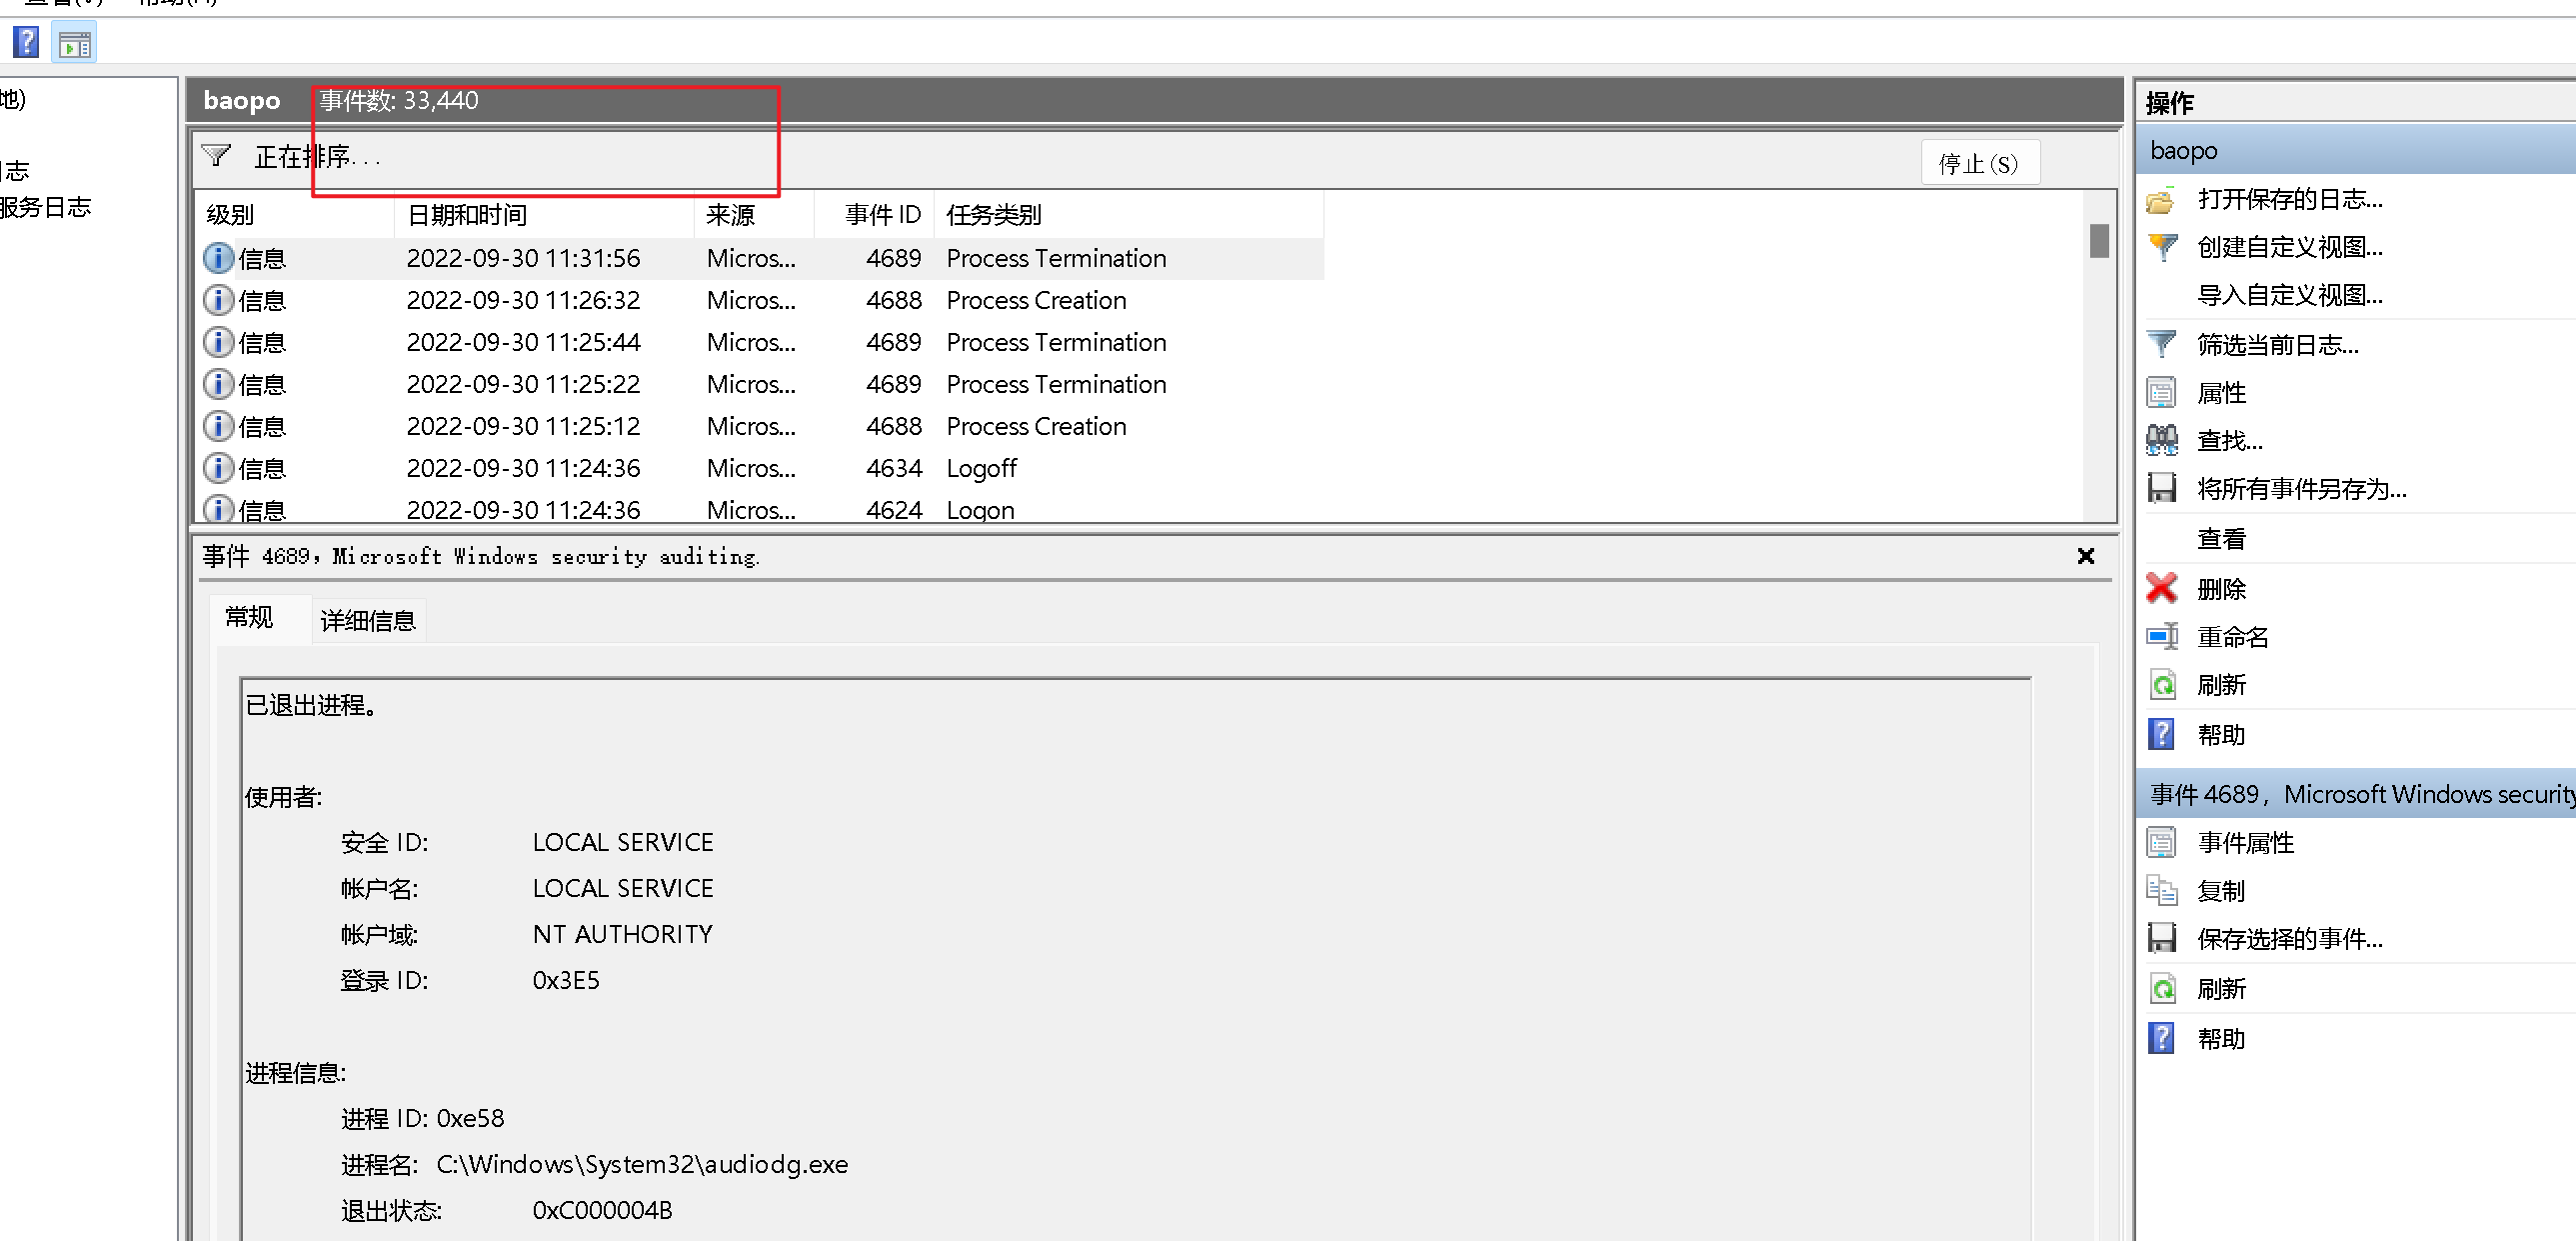This screenshot has height=1241, width=2576.
Task: Sort by the 日期和时间 column header
Action: pyautogui.click(x=544, y=215)
